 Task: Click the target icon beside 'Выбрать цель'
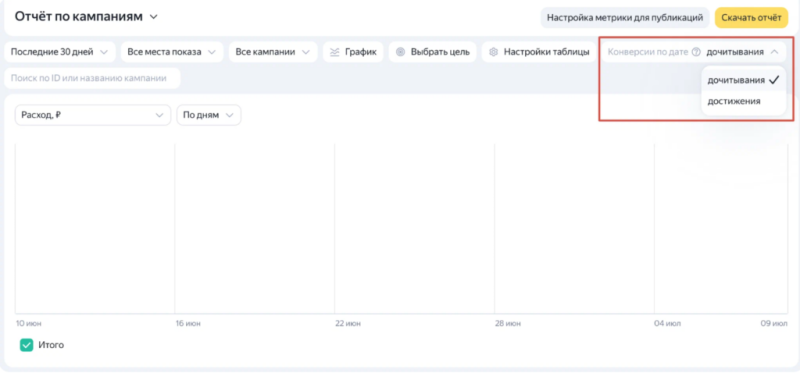[401, 52]
